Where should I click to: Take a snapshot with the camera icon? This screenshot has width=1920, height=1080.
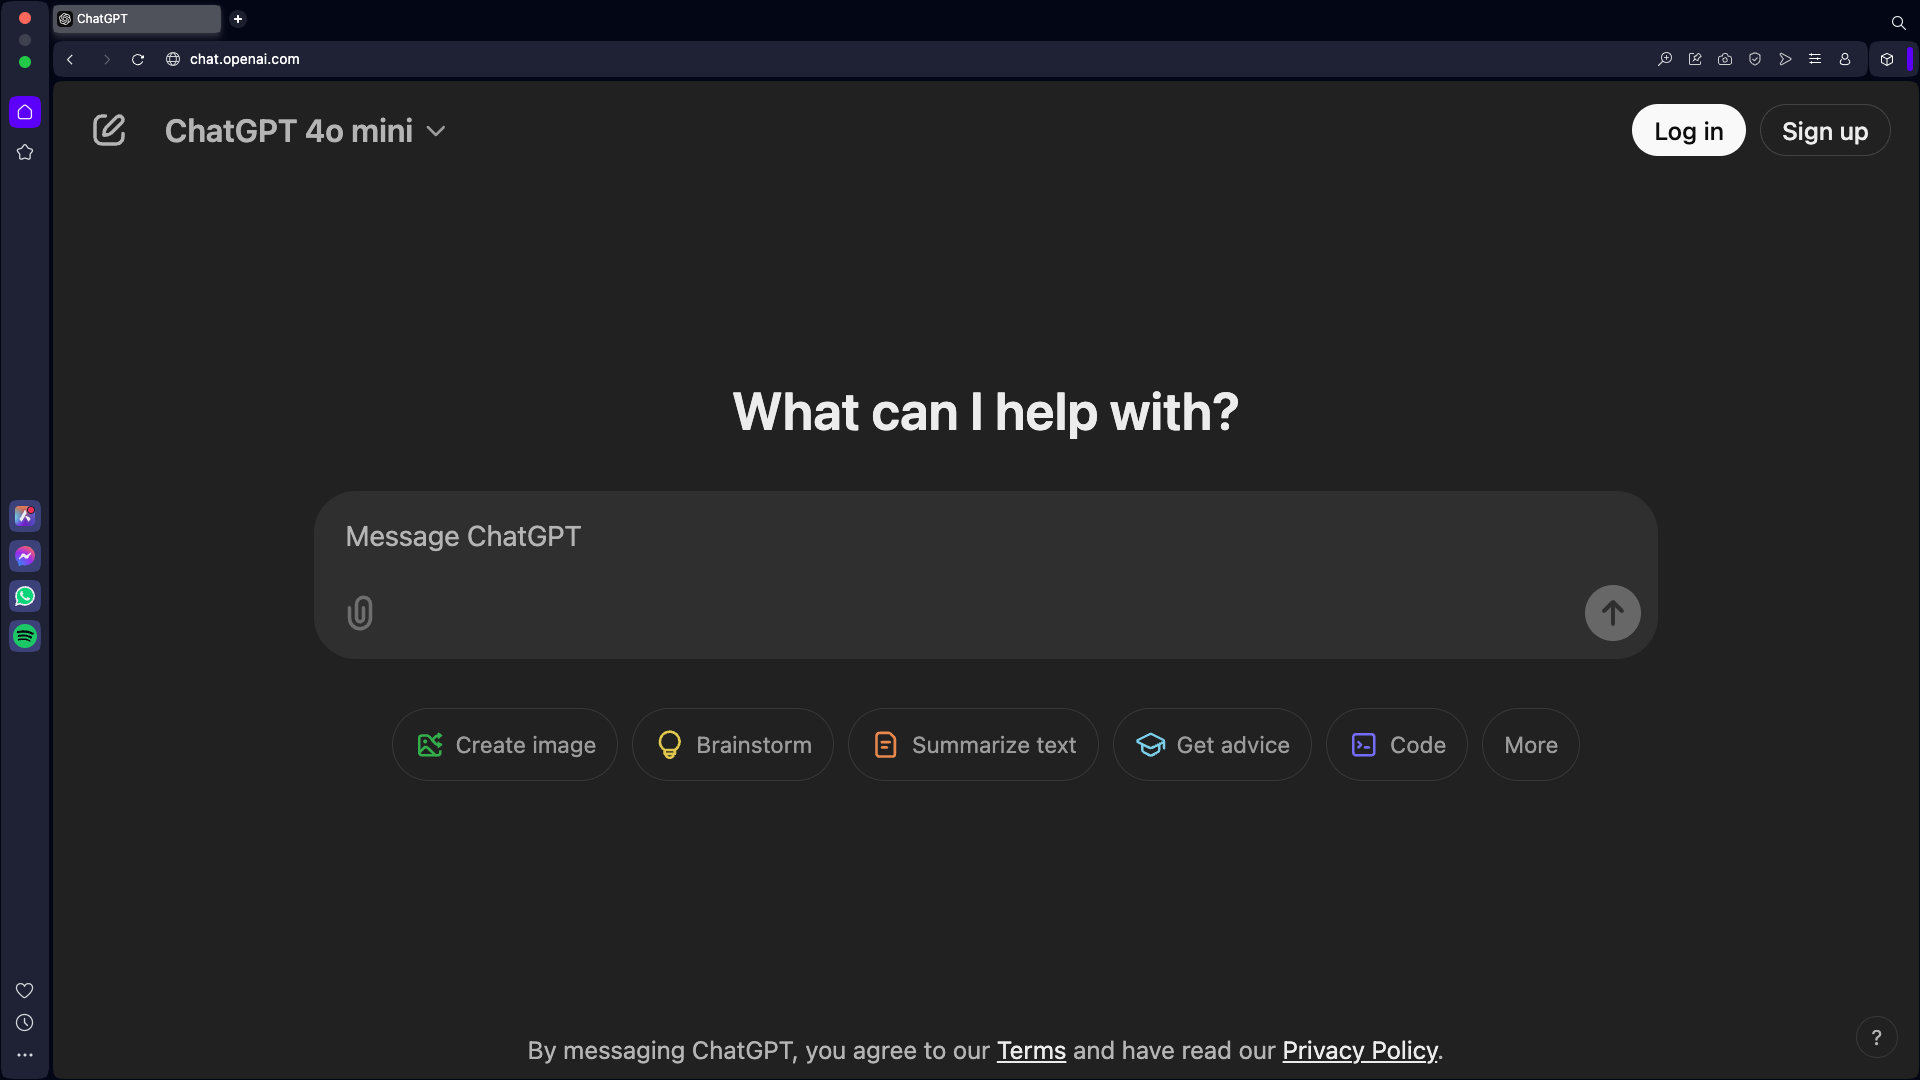point(1725,59)
